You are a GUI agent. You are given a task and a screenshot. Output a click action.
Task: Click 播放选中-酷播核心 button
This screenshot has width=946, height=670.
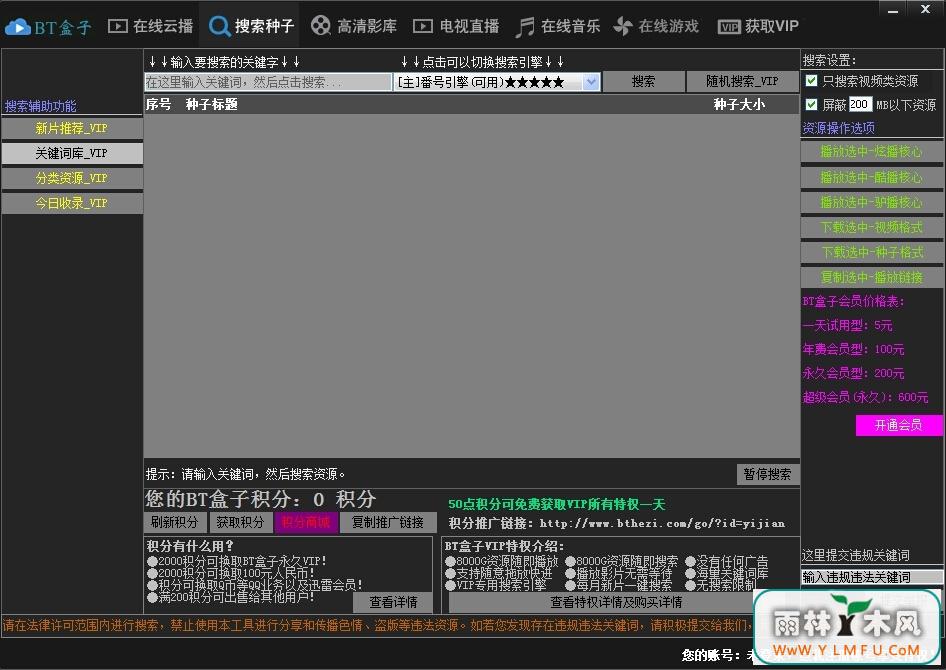[871, 177]
